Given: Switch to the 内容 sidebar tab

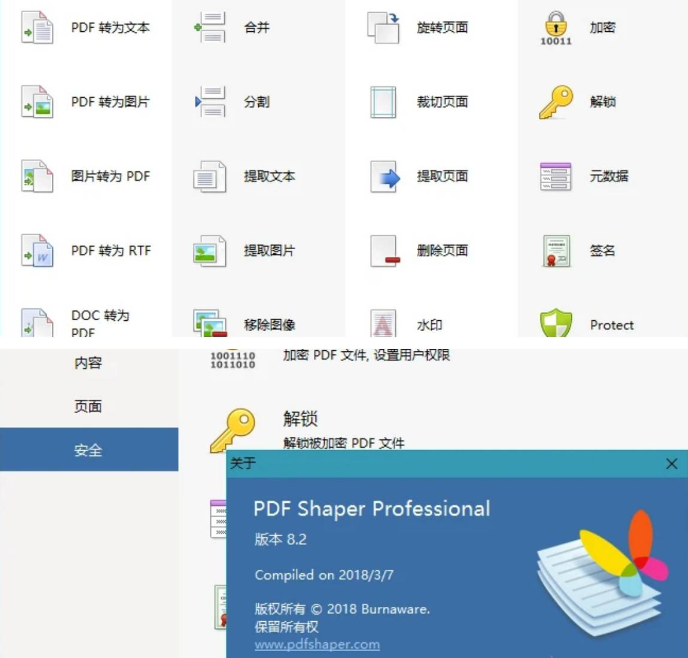Looking at the screenshot, I should coord(88,363).
